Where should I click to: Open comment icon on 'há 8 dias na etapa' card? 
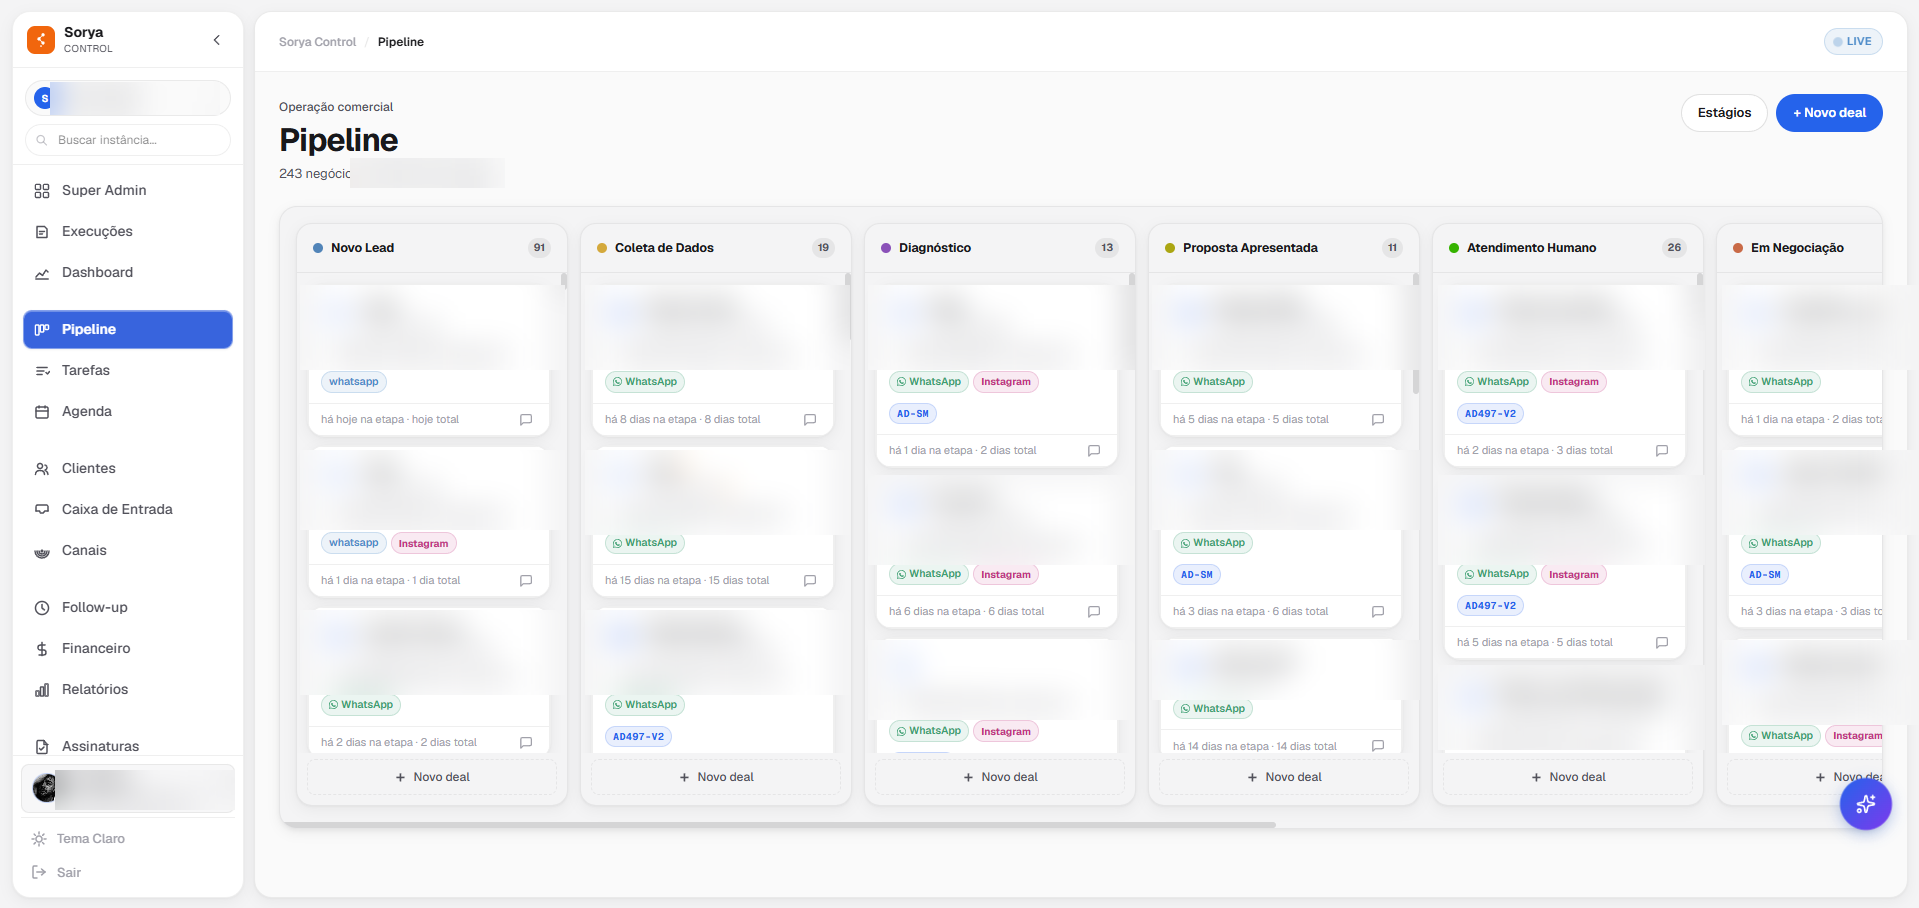point(810,420)
